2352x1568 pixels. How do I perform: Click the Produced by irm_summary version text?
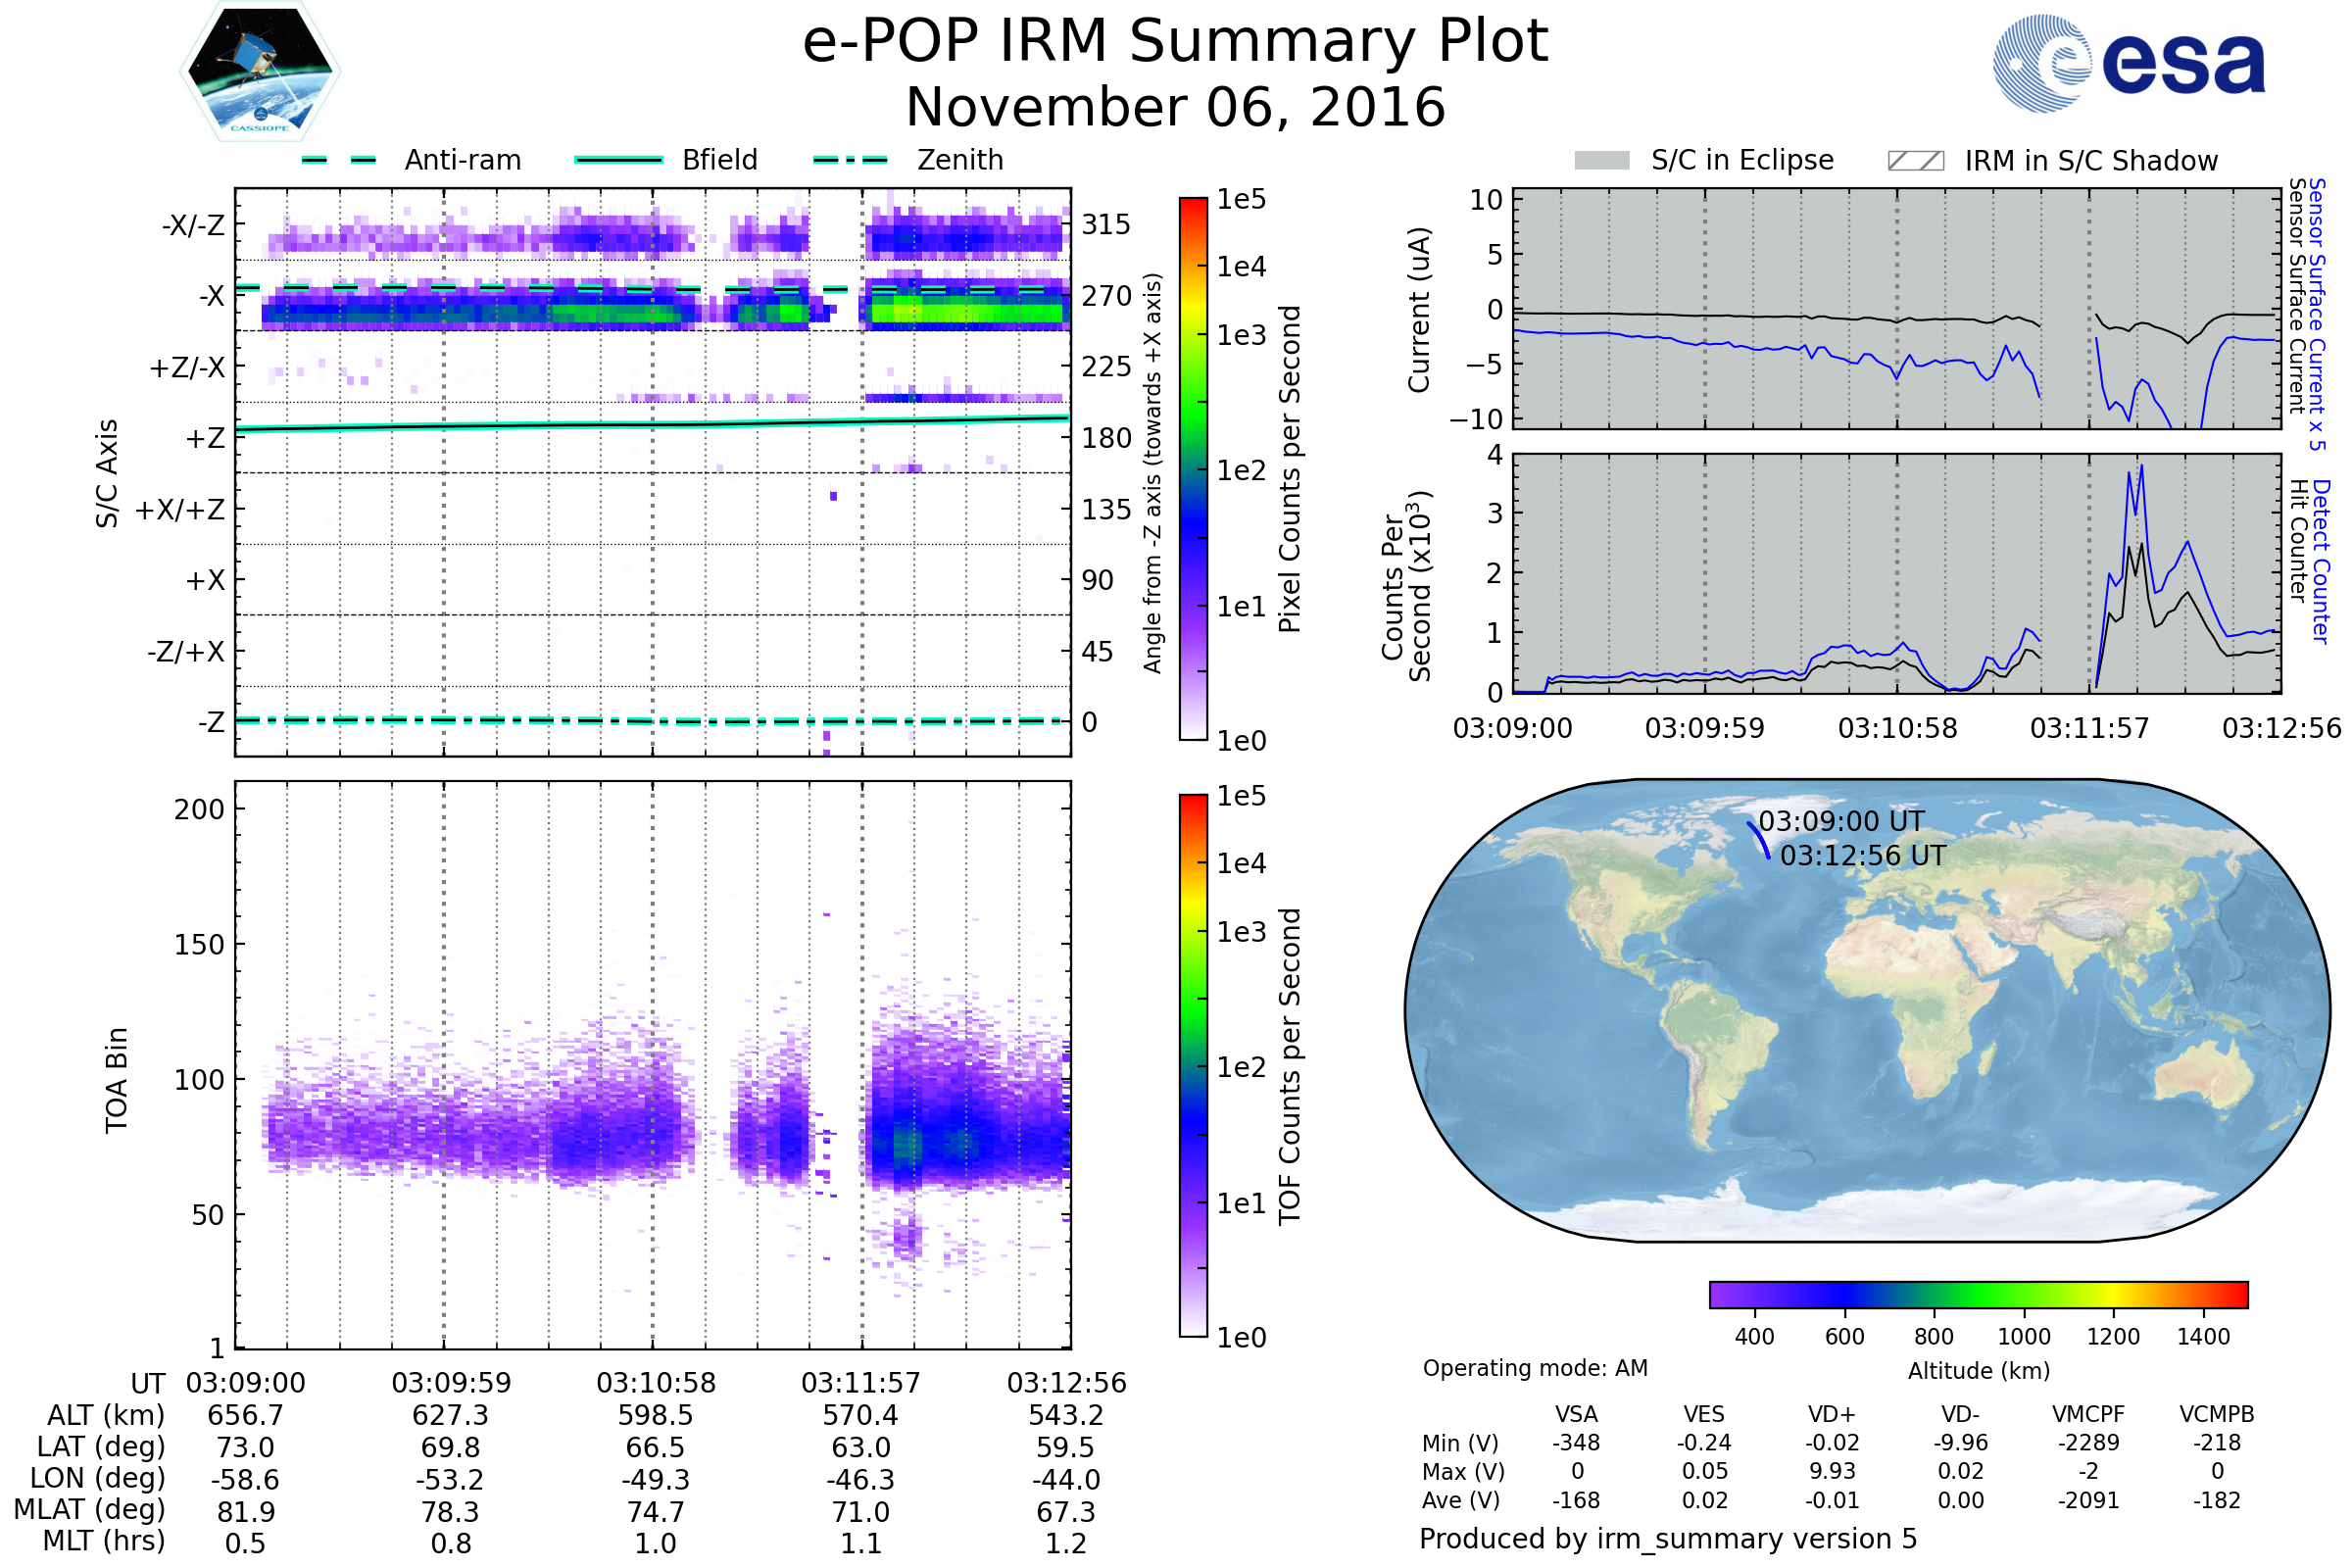[x=1667, y=1539]
